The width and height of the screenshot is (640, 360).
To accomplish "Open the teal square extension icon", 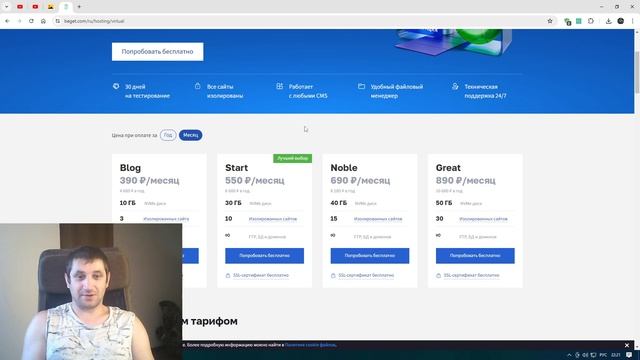I will click(x=579, y=21).
